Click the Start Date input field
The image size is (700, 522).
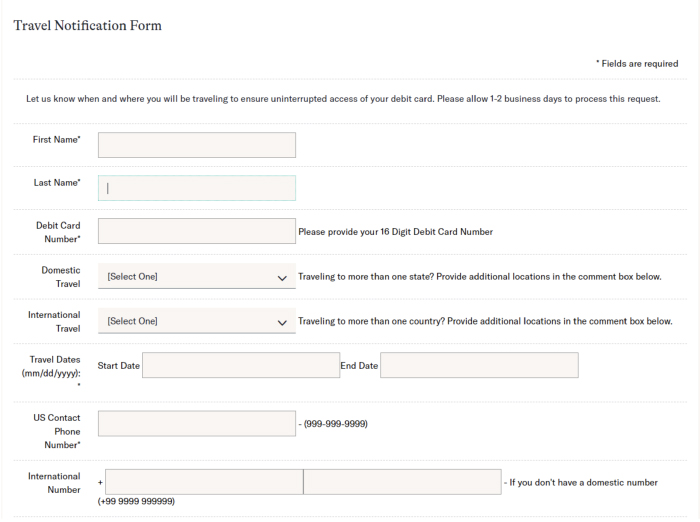pos(241,365)
